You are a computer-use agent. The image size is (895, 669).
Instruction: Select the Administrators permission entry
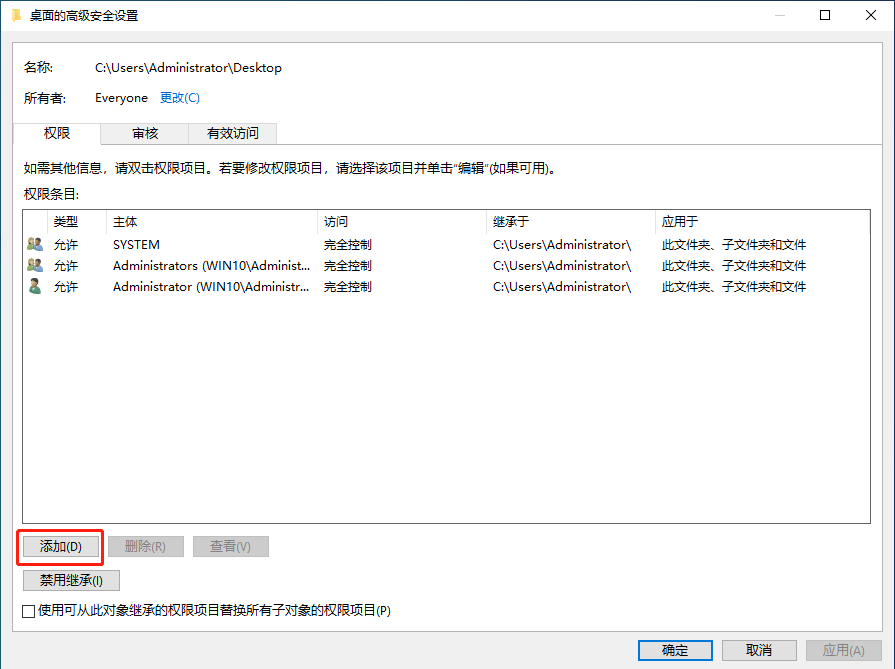(200, 265)
